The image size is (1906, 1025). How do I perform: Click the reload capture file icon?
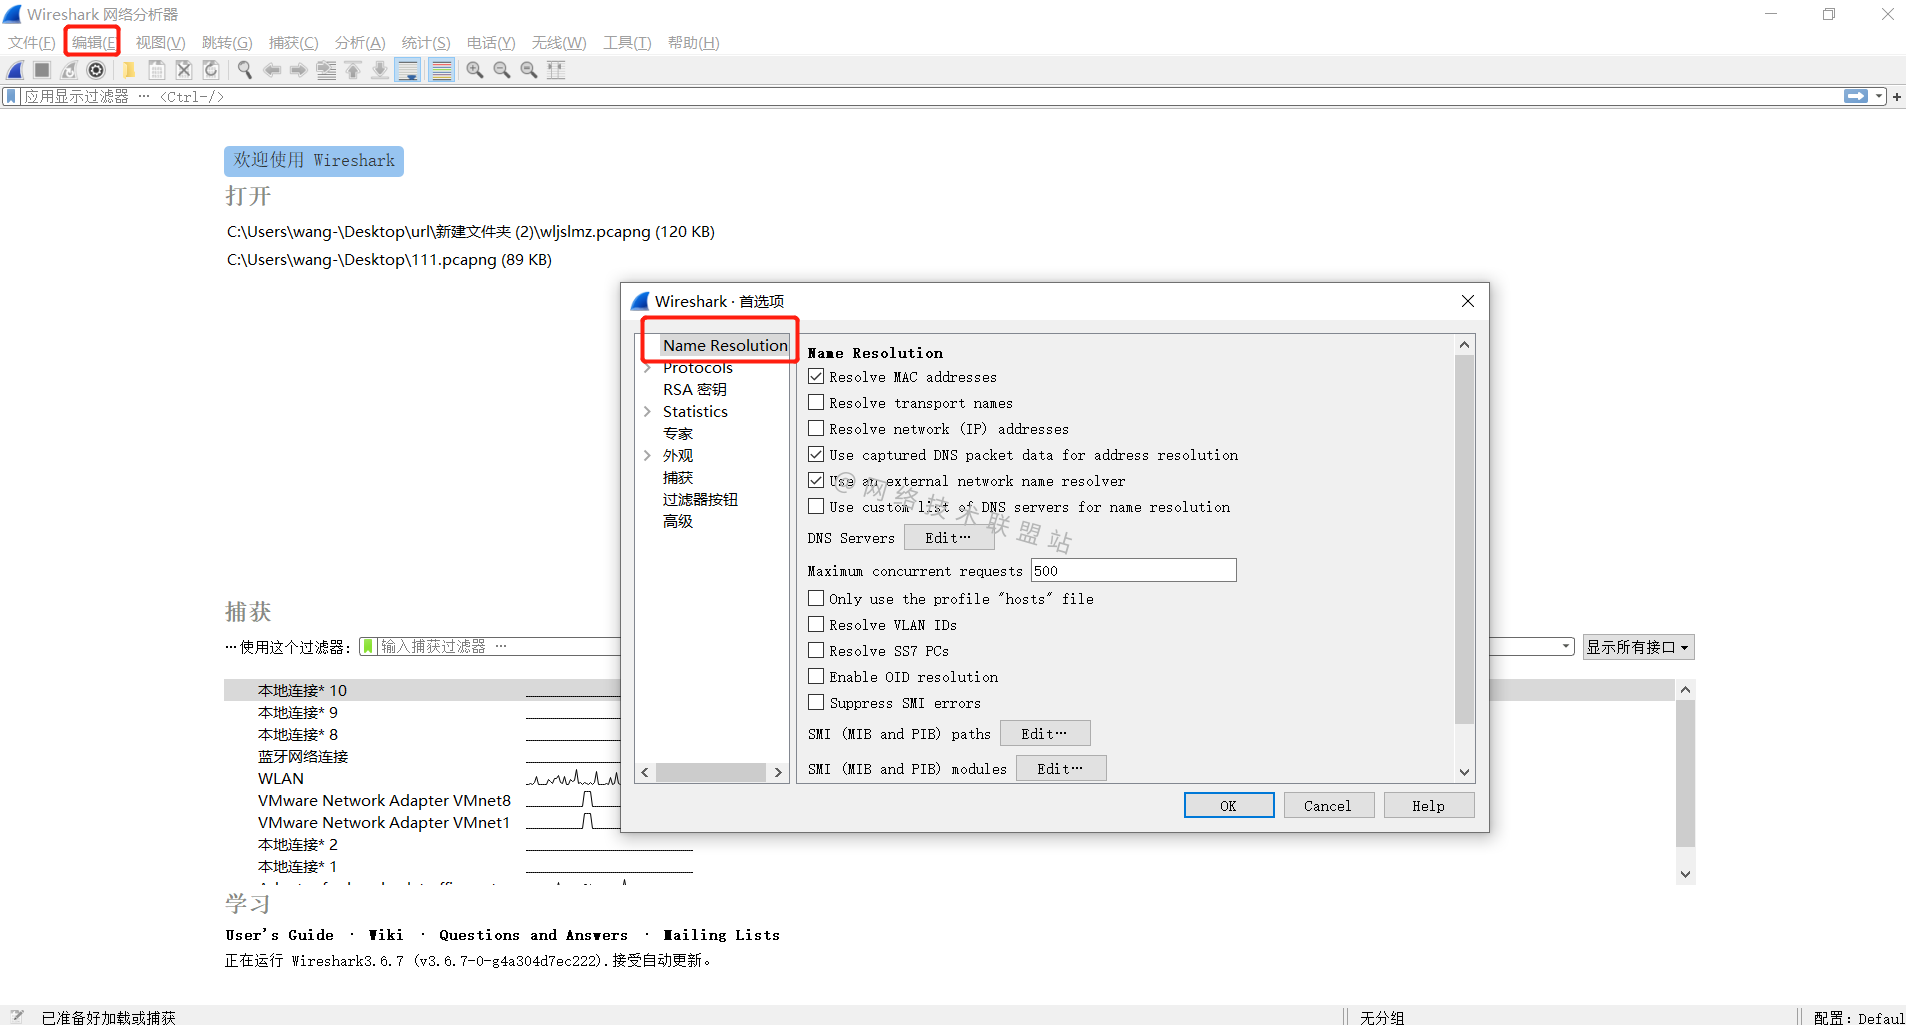coord(211,70)
